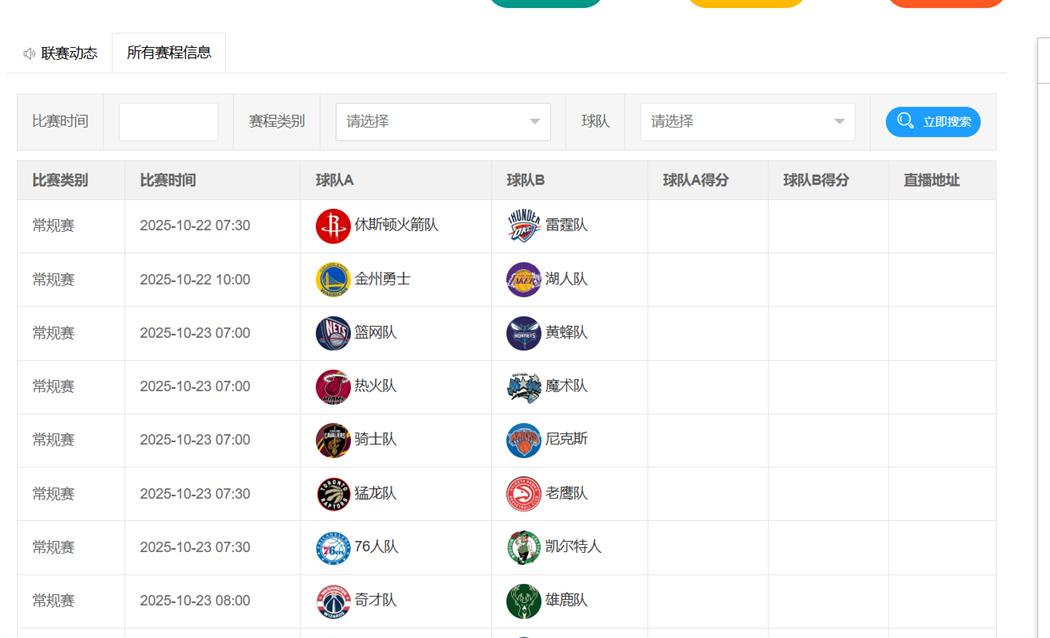The height and width of the screenshot is (638, 1050).
Task: Click the Lakers team logo
Action: [523, 280]
